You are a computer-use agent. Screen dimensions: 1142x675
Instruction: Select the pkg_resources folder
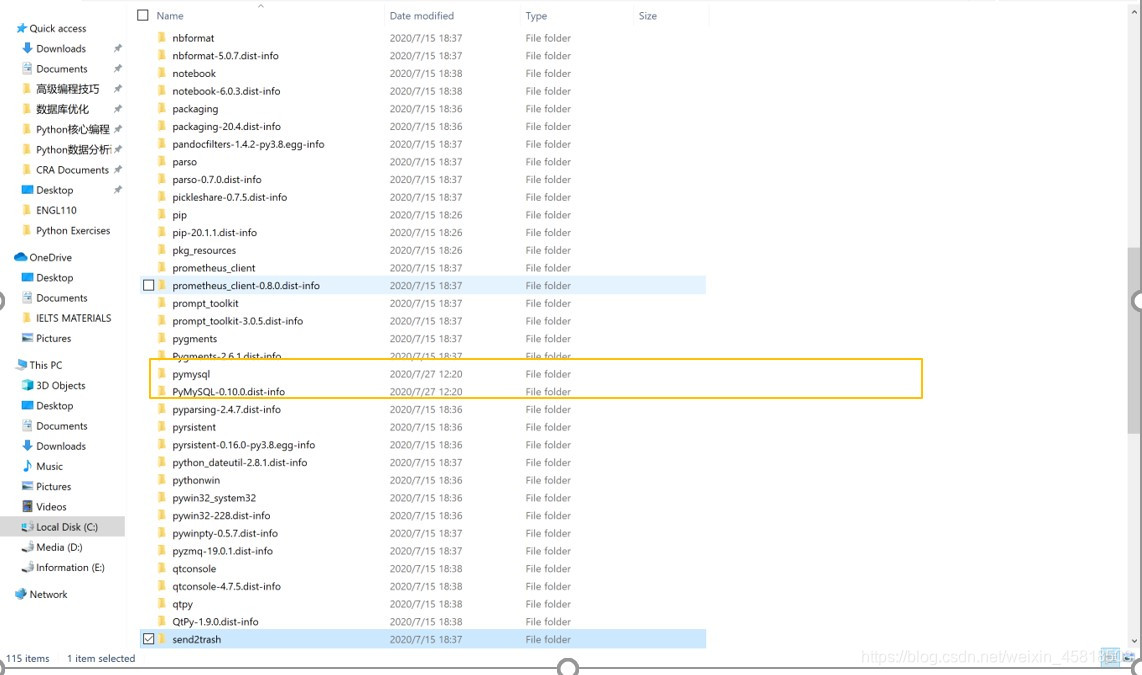[x=204, y=250]
